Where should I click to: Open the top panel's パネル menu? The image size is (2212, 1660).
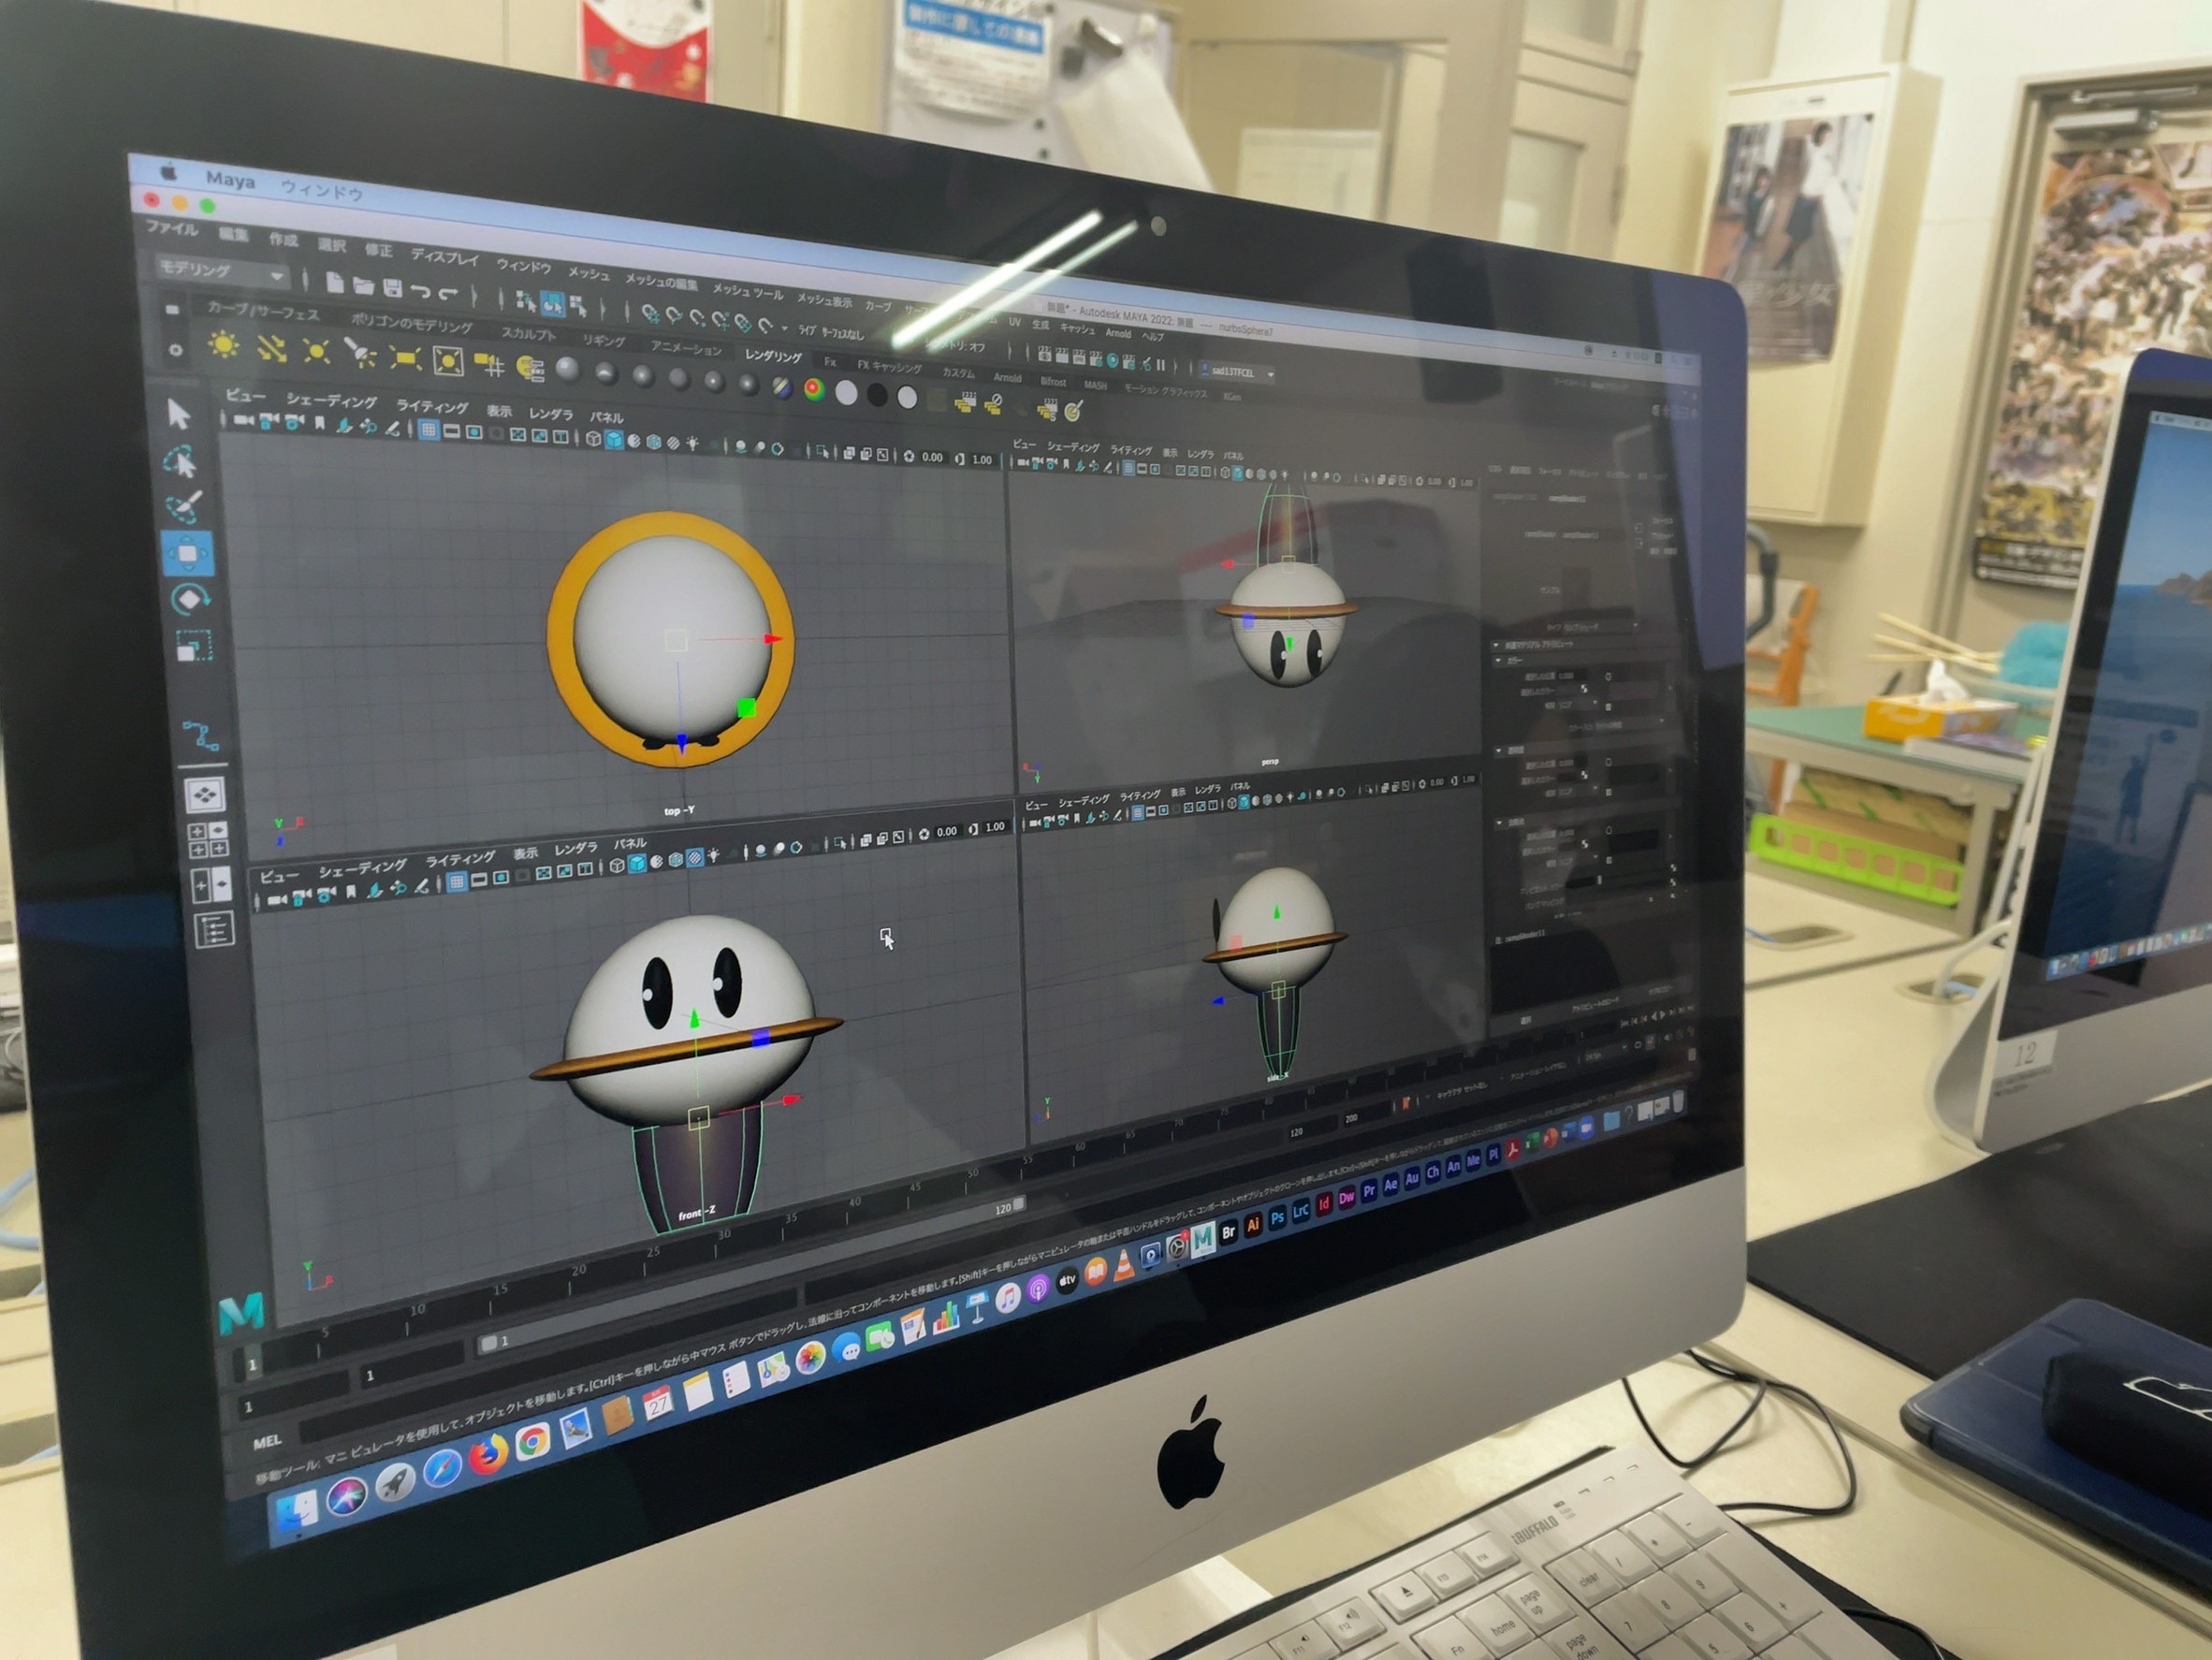606,417
